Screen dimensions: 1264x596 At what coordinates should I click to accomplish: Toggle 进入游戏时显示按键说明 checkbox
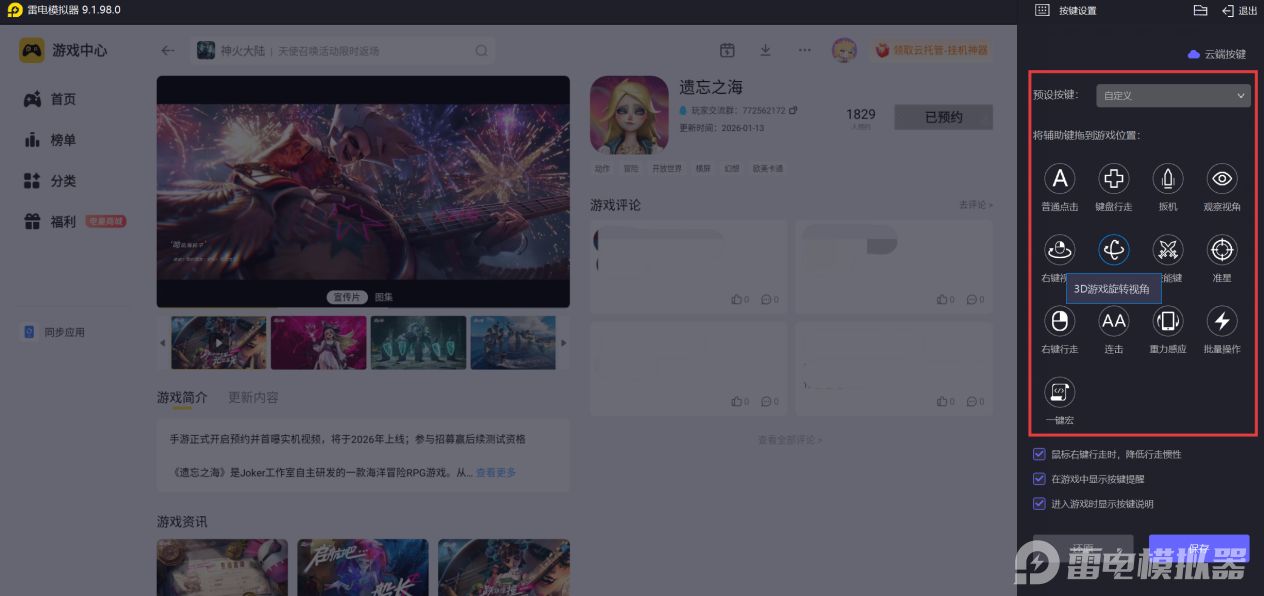[1040, 504]
